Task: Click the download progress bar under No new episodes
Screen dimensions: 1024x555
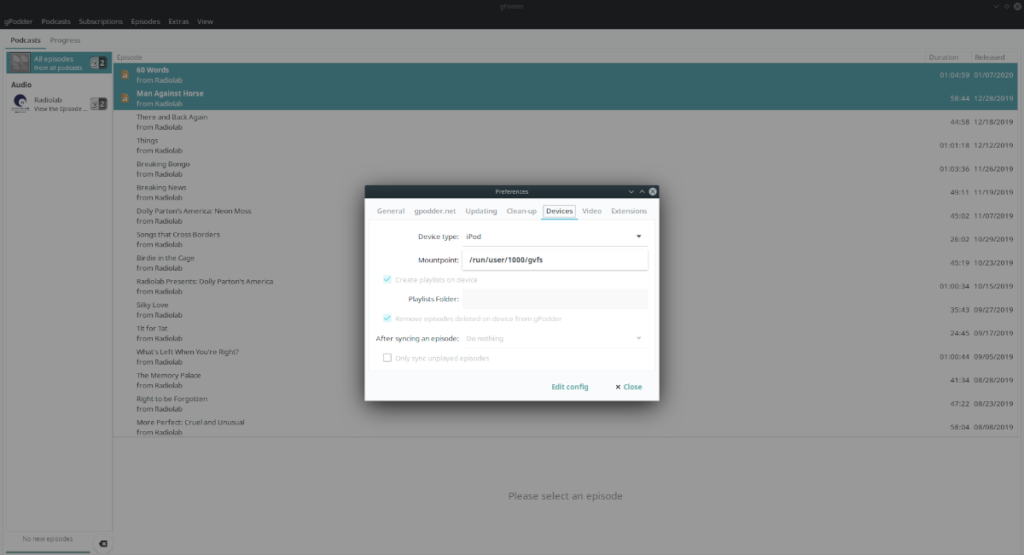Action: pyautogui.click(x=48, y=550)
